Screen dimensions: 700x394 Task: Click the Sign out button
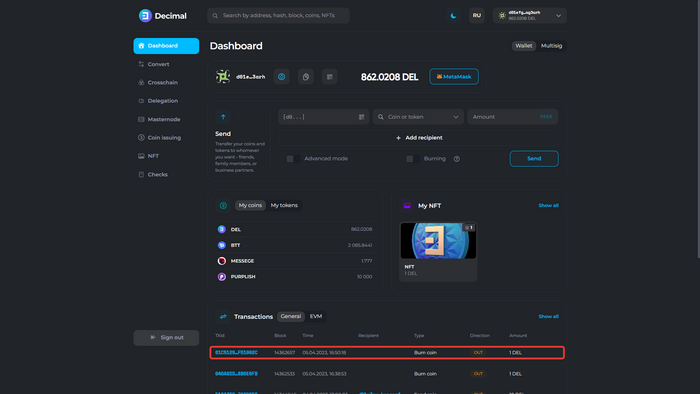click(x=166, y=338)
